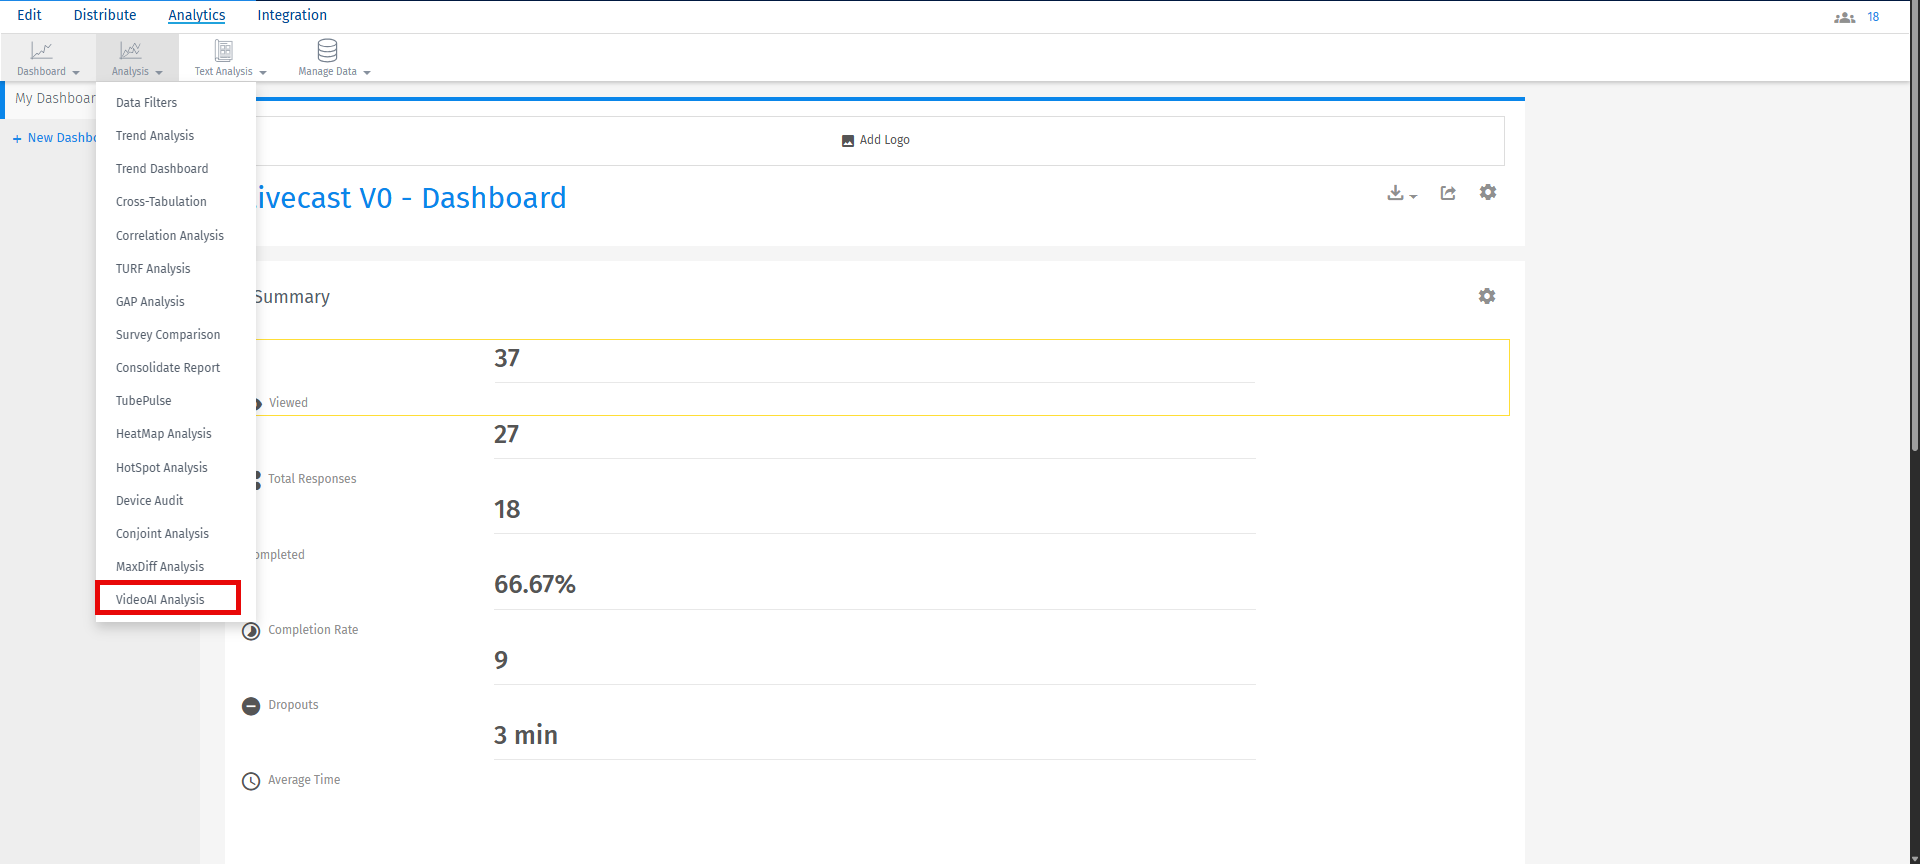Open the Edit tab
This screenshot has width=1920, height=864.
29,15
